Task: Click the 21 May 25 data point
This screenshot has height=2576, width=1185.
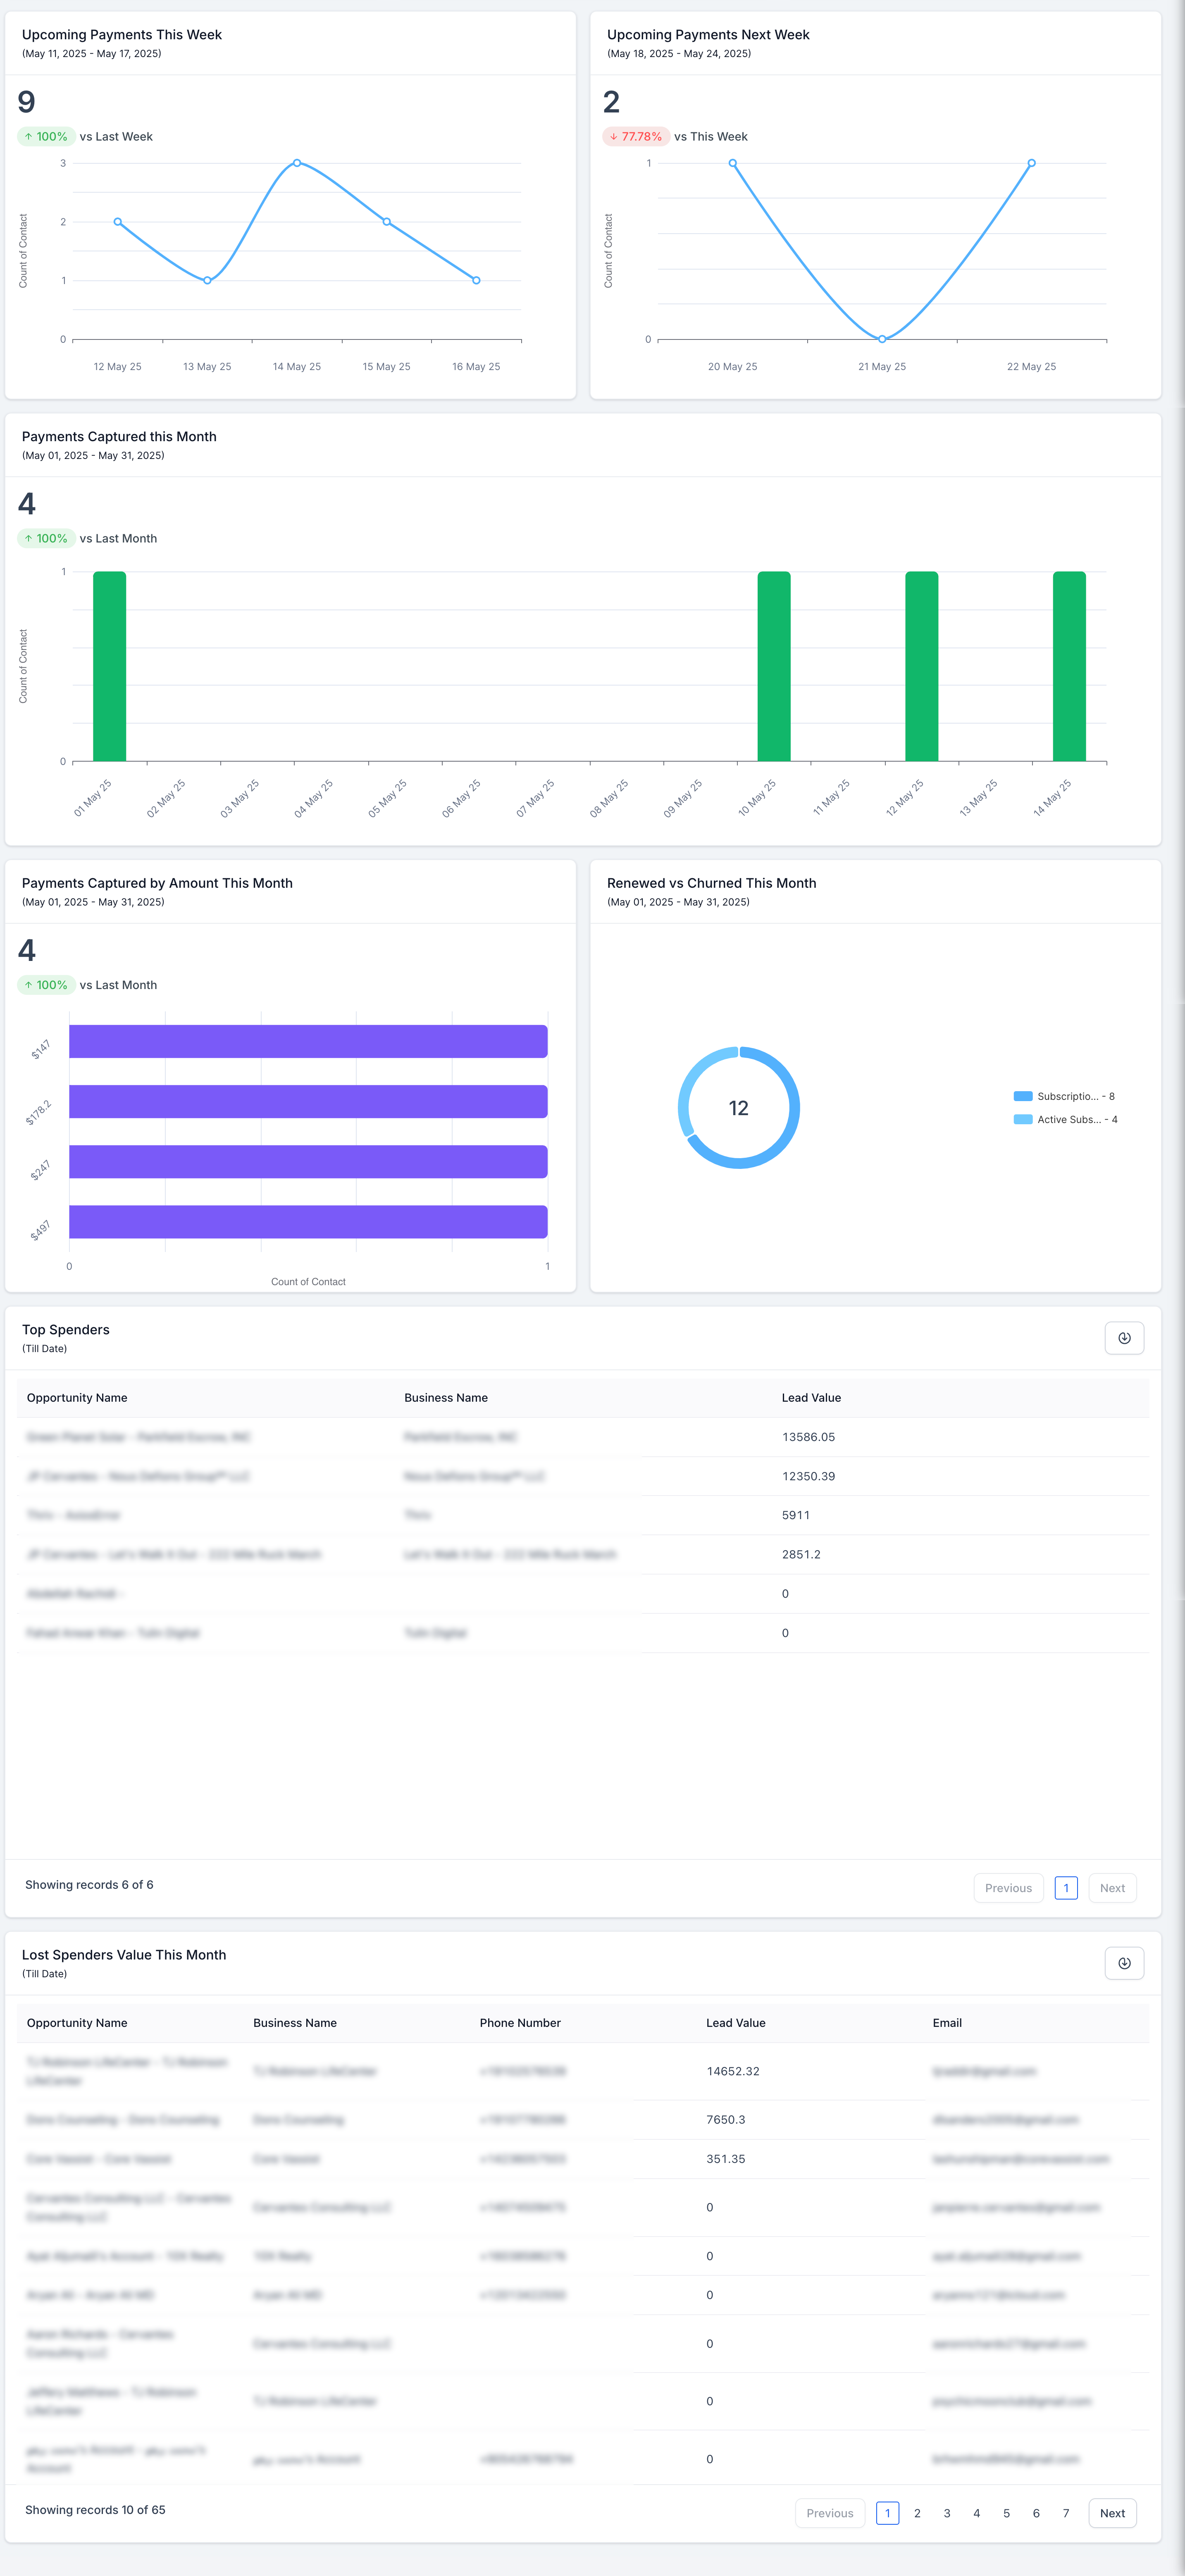Action: point(882,339)
